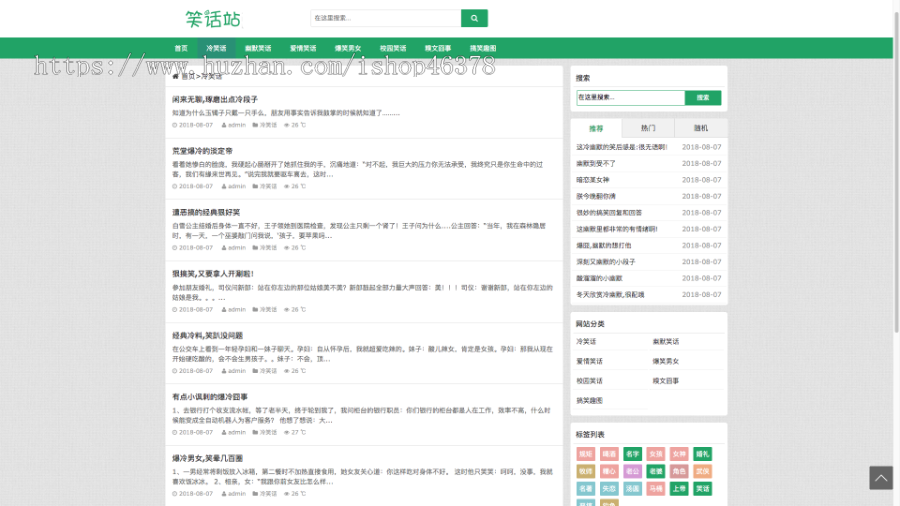The width and height of the screenshot is (900, 506).
Task: Click the green 笑话 tag
Action: (703, 489)
